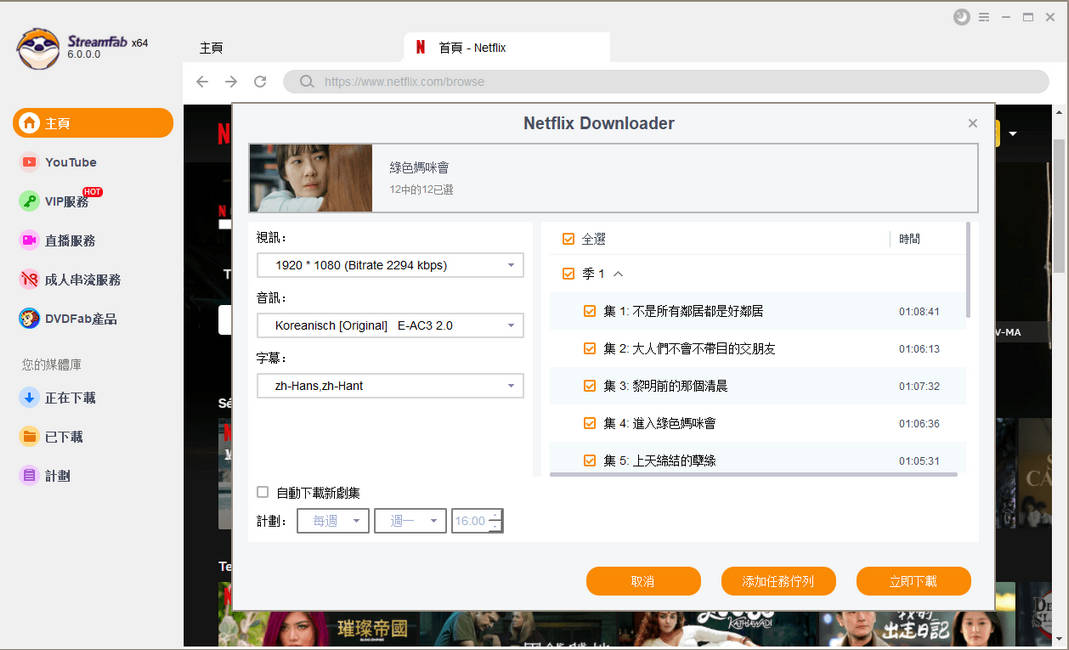1069x650 pixels.
Task: Open the video resolution dropdown
Action: tap(390, 265)
